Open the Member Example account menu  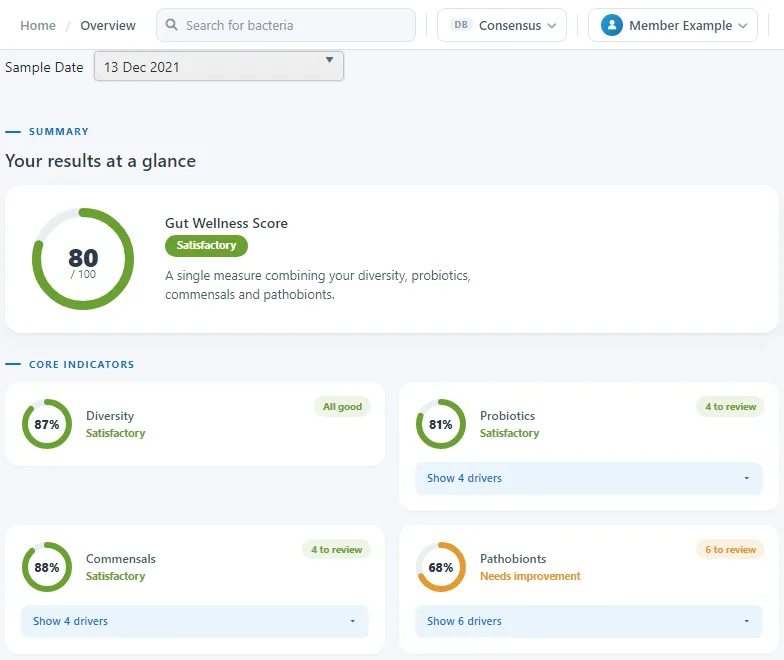pos(673,25)
